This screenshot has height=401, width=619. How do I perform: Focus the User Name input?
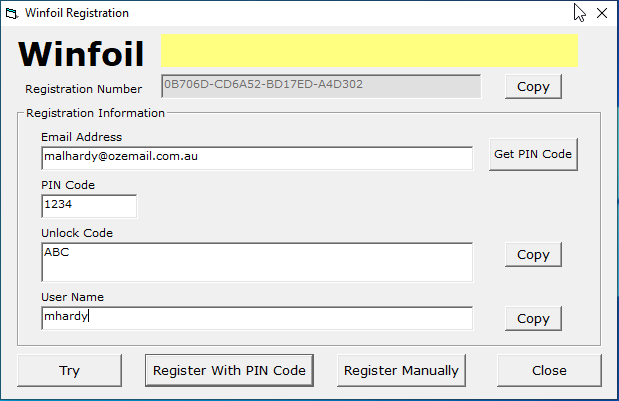[257, 318]
